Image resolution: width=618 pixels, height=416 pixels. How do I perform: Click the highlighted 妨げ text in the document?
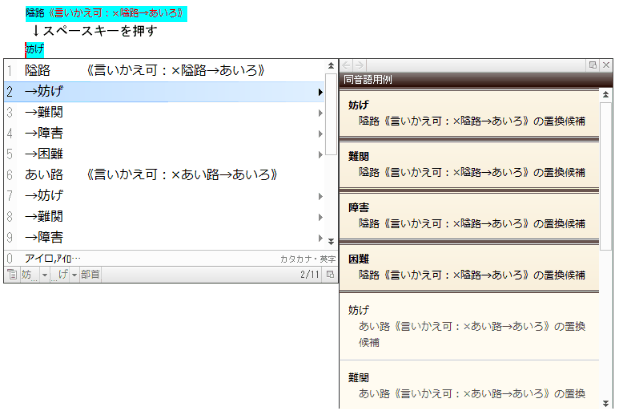pos(35,49)
